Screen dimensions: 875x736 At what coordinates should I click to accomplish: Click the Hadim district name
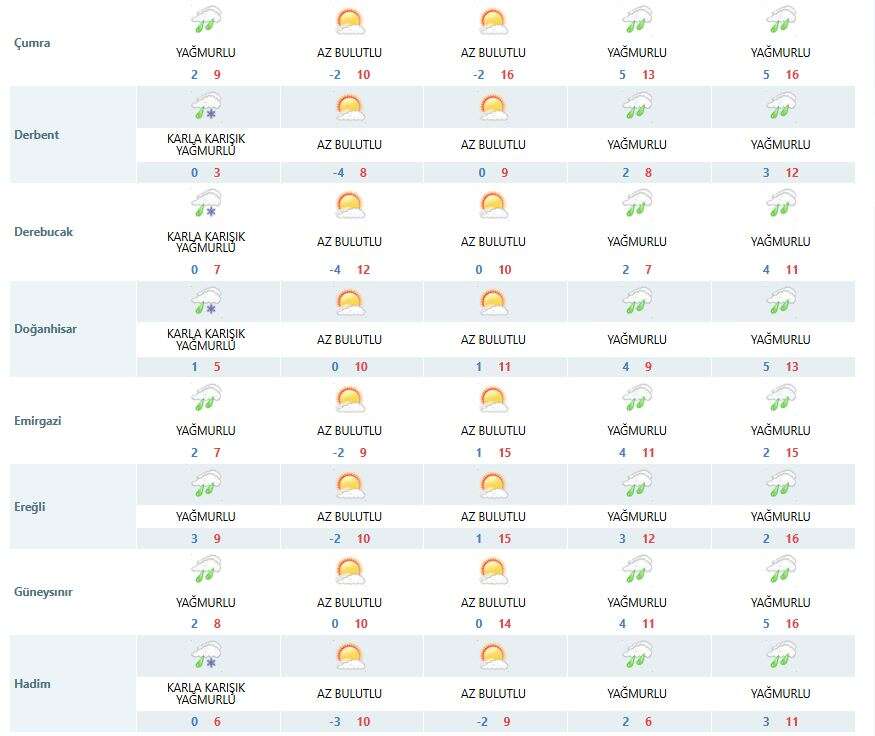tap(33, 684)
